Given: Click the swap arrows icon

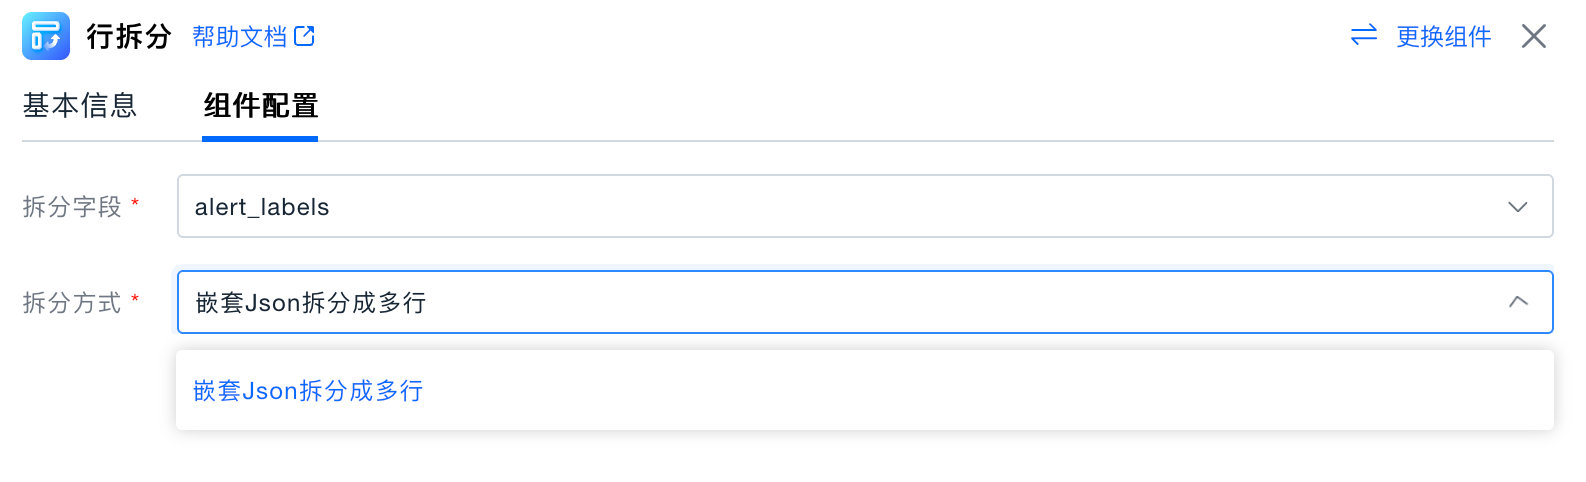Looking at the screenshot, I should click(1364, 36).
